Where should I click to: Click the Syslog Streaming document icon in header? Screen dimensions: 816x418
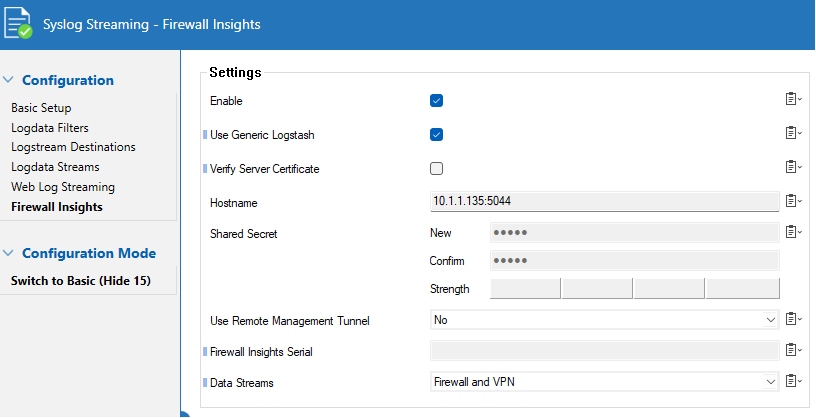click(19, 24)
